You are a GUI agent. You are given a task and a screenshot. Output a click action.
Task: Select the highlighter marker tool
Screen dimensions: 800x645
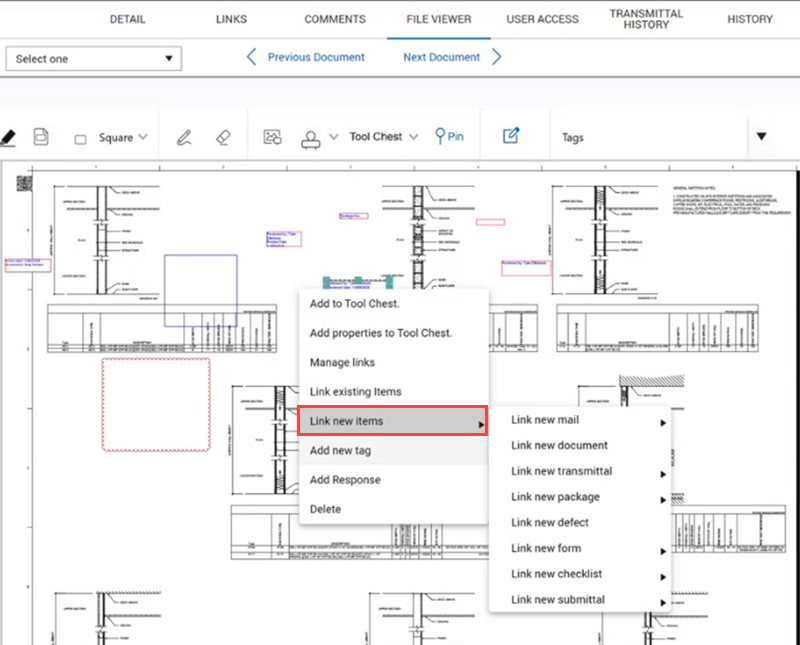click(8, 137)
